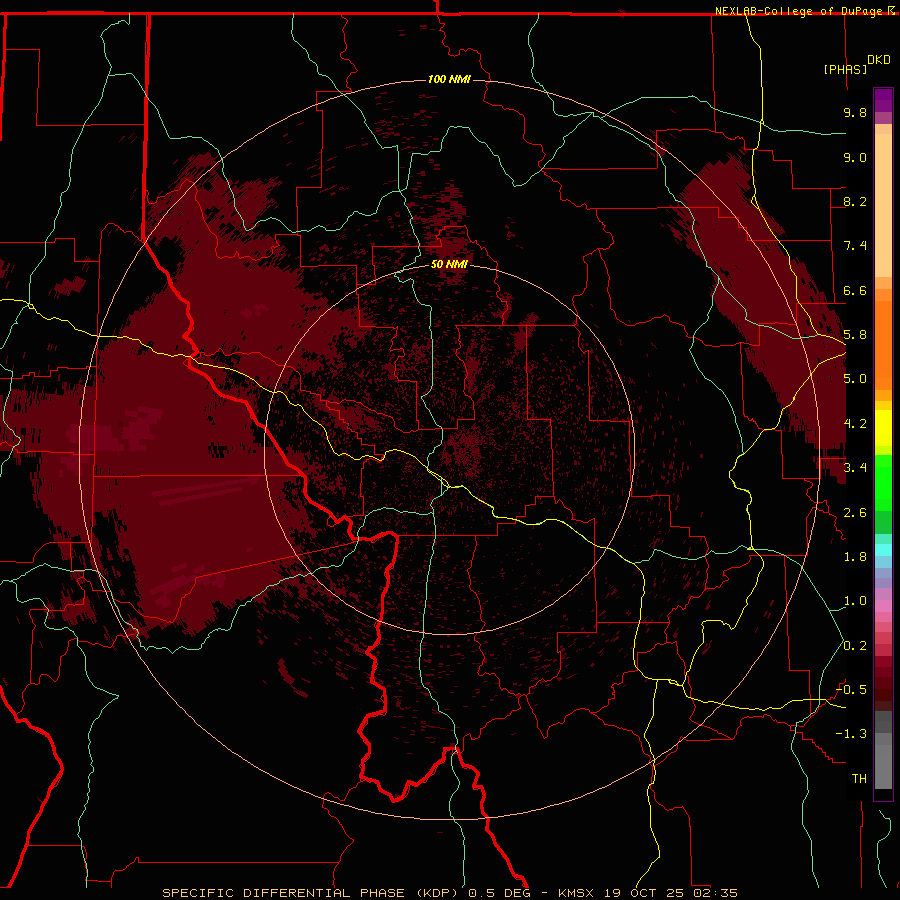Pick the bright green segment of the color bar
Viewport: 900px width, 900px height.
click(883, 482)
